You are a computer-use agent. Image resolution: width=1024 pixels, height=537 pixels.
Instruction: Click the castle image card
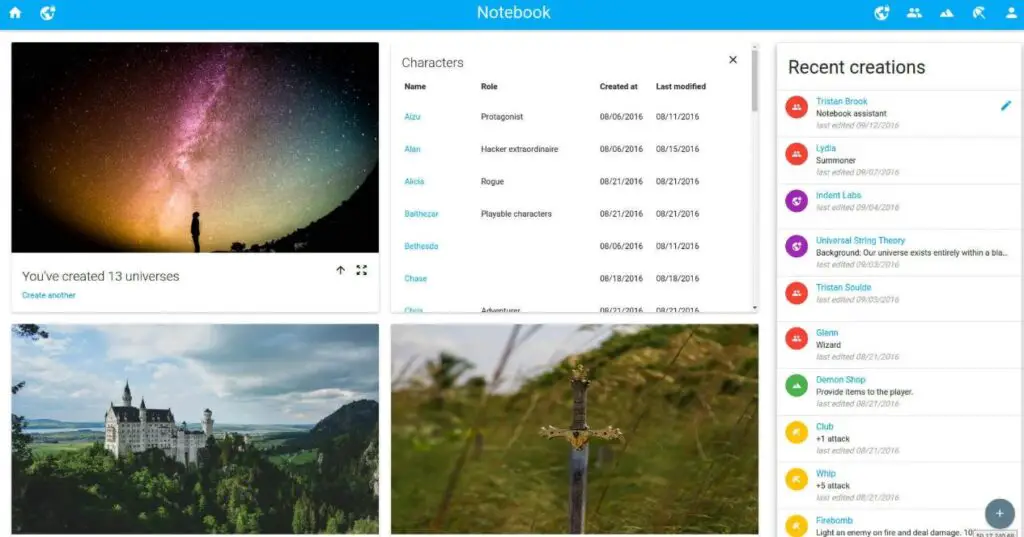point(195,428)
